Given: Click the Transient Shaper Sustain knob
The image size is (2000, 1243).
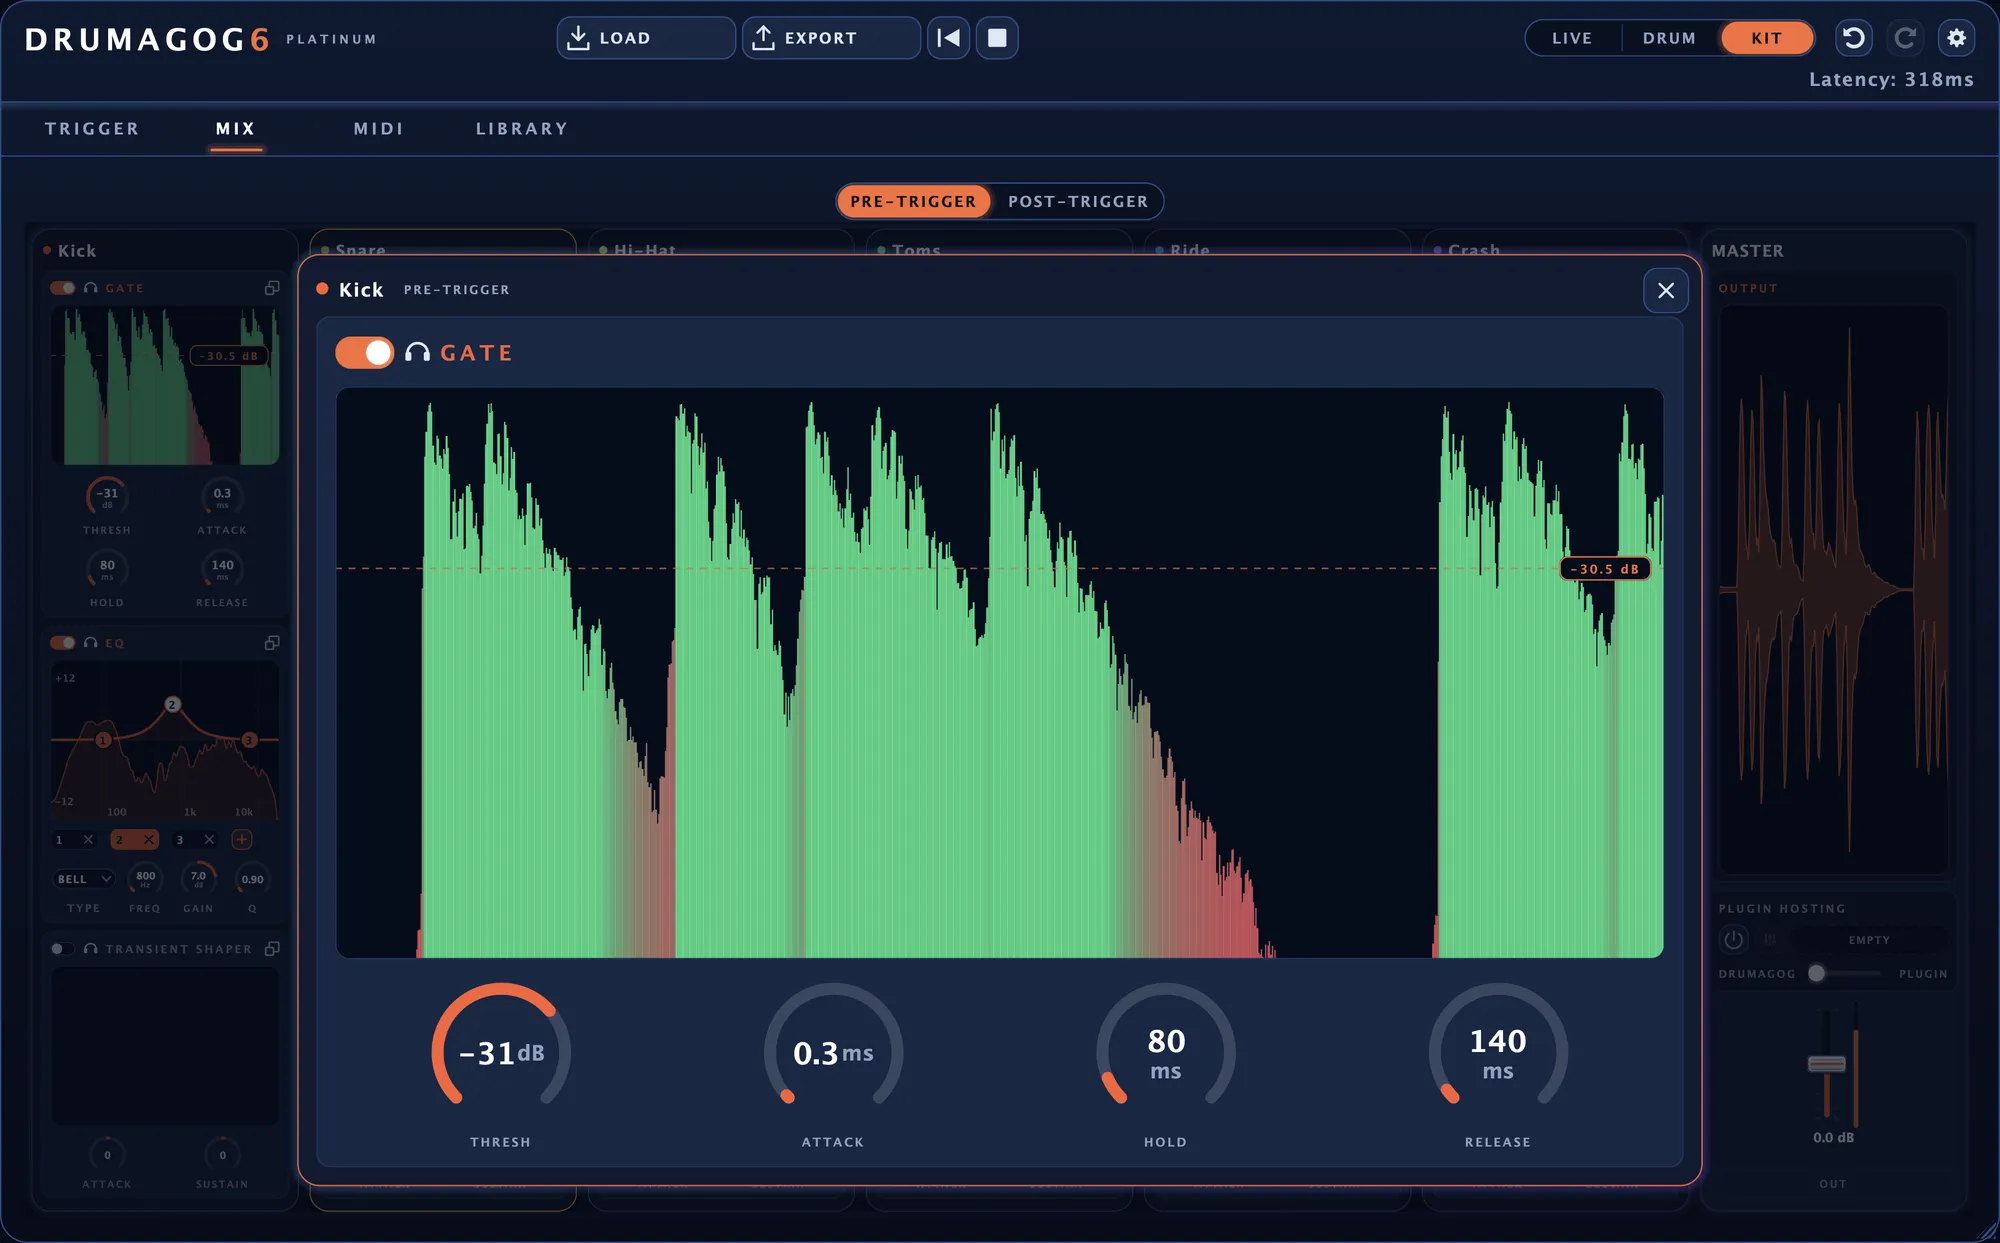Looking at the screenshot, I should click(222, 1155).
